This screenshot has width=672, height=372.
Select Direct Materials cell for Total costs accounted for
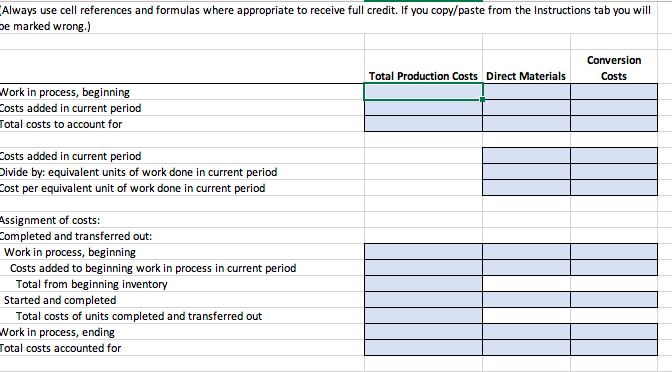tap(526, 348)
